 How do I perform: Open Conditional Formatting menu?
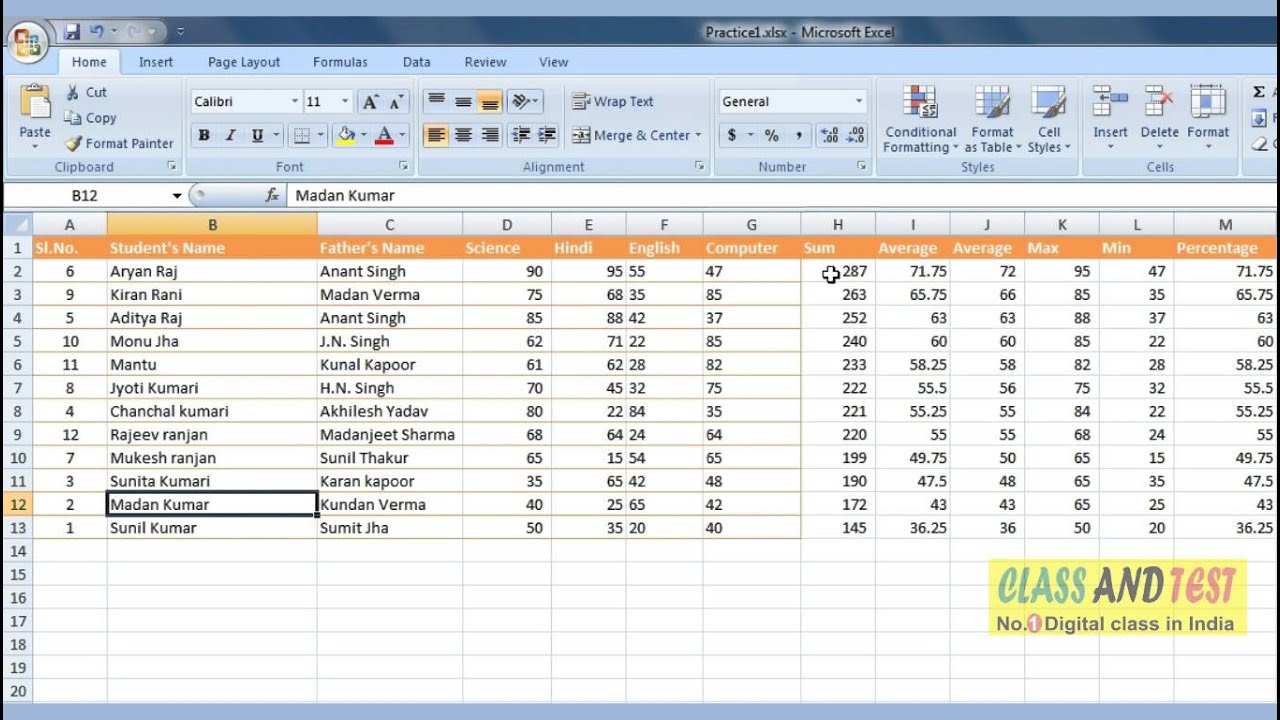[920, 119]
